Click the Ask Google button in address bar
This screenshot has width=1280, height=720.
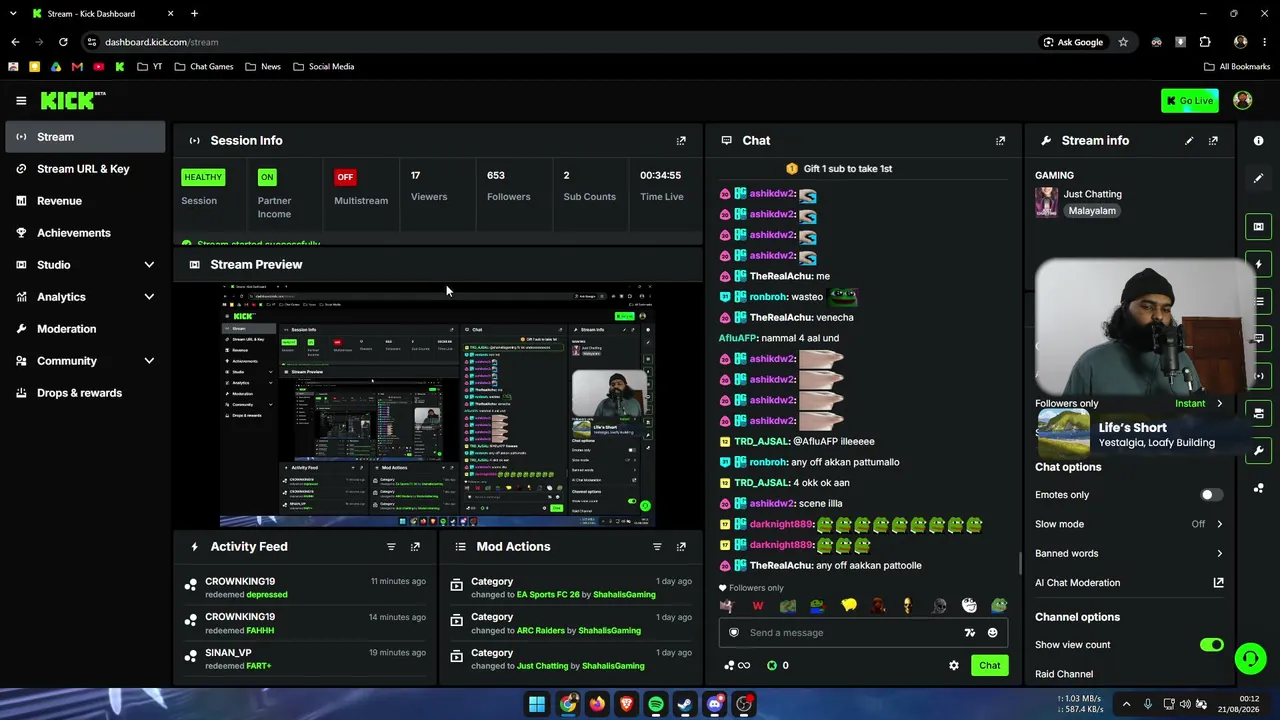(1073, 42)
